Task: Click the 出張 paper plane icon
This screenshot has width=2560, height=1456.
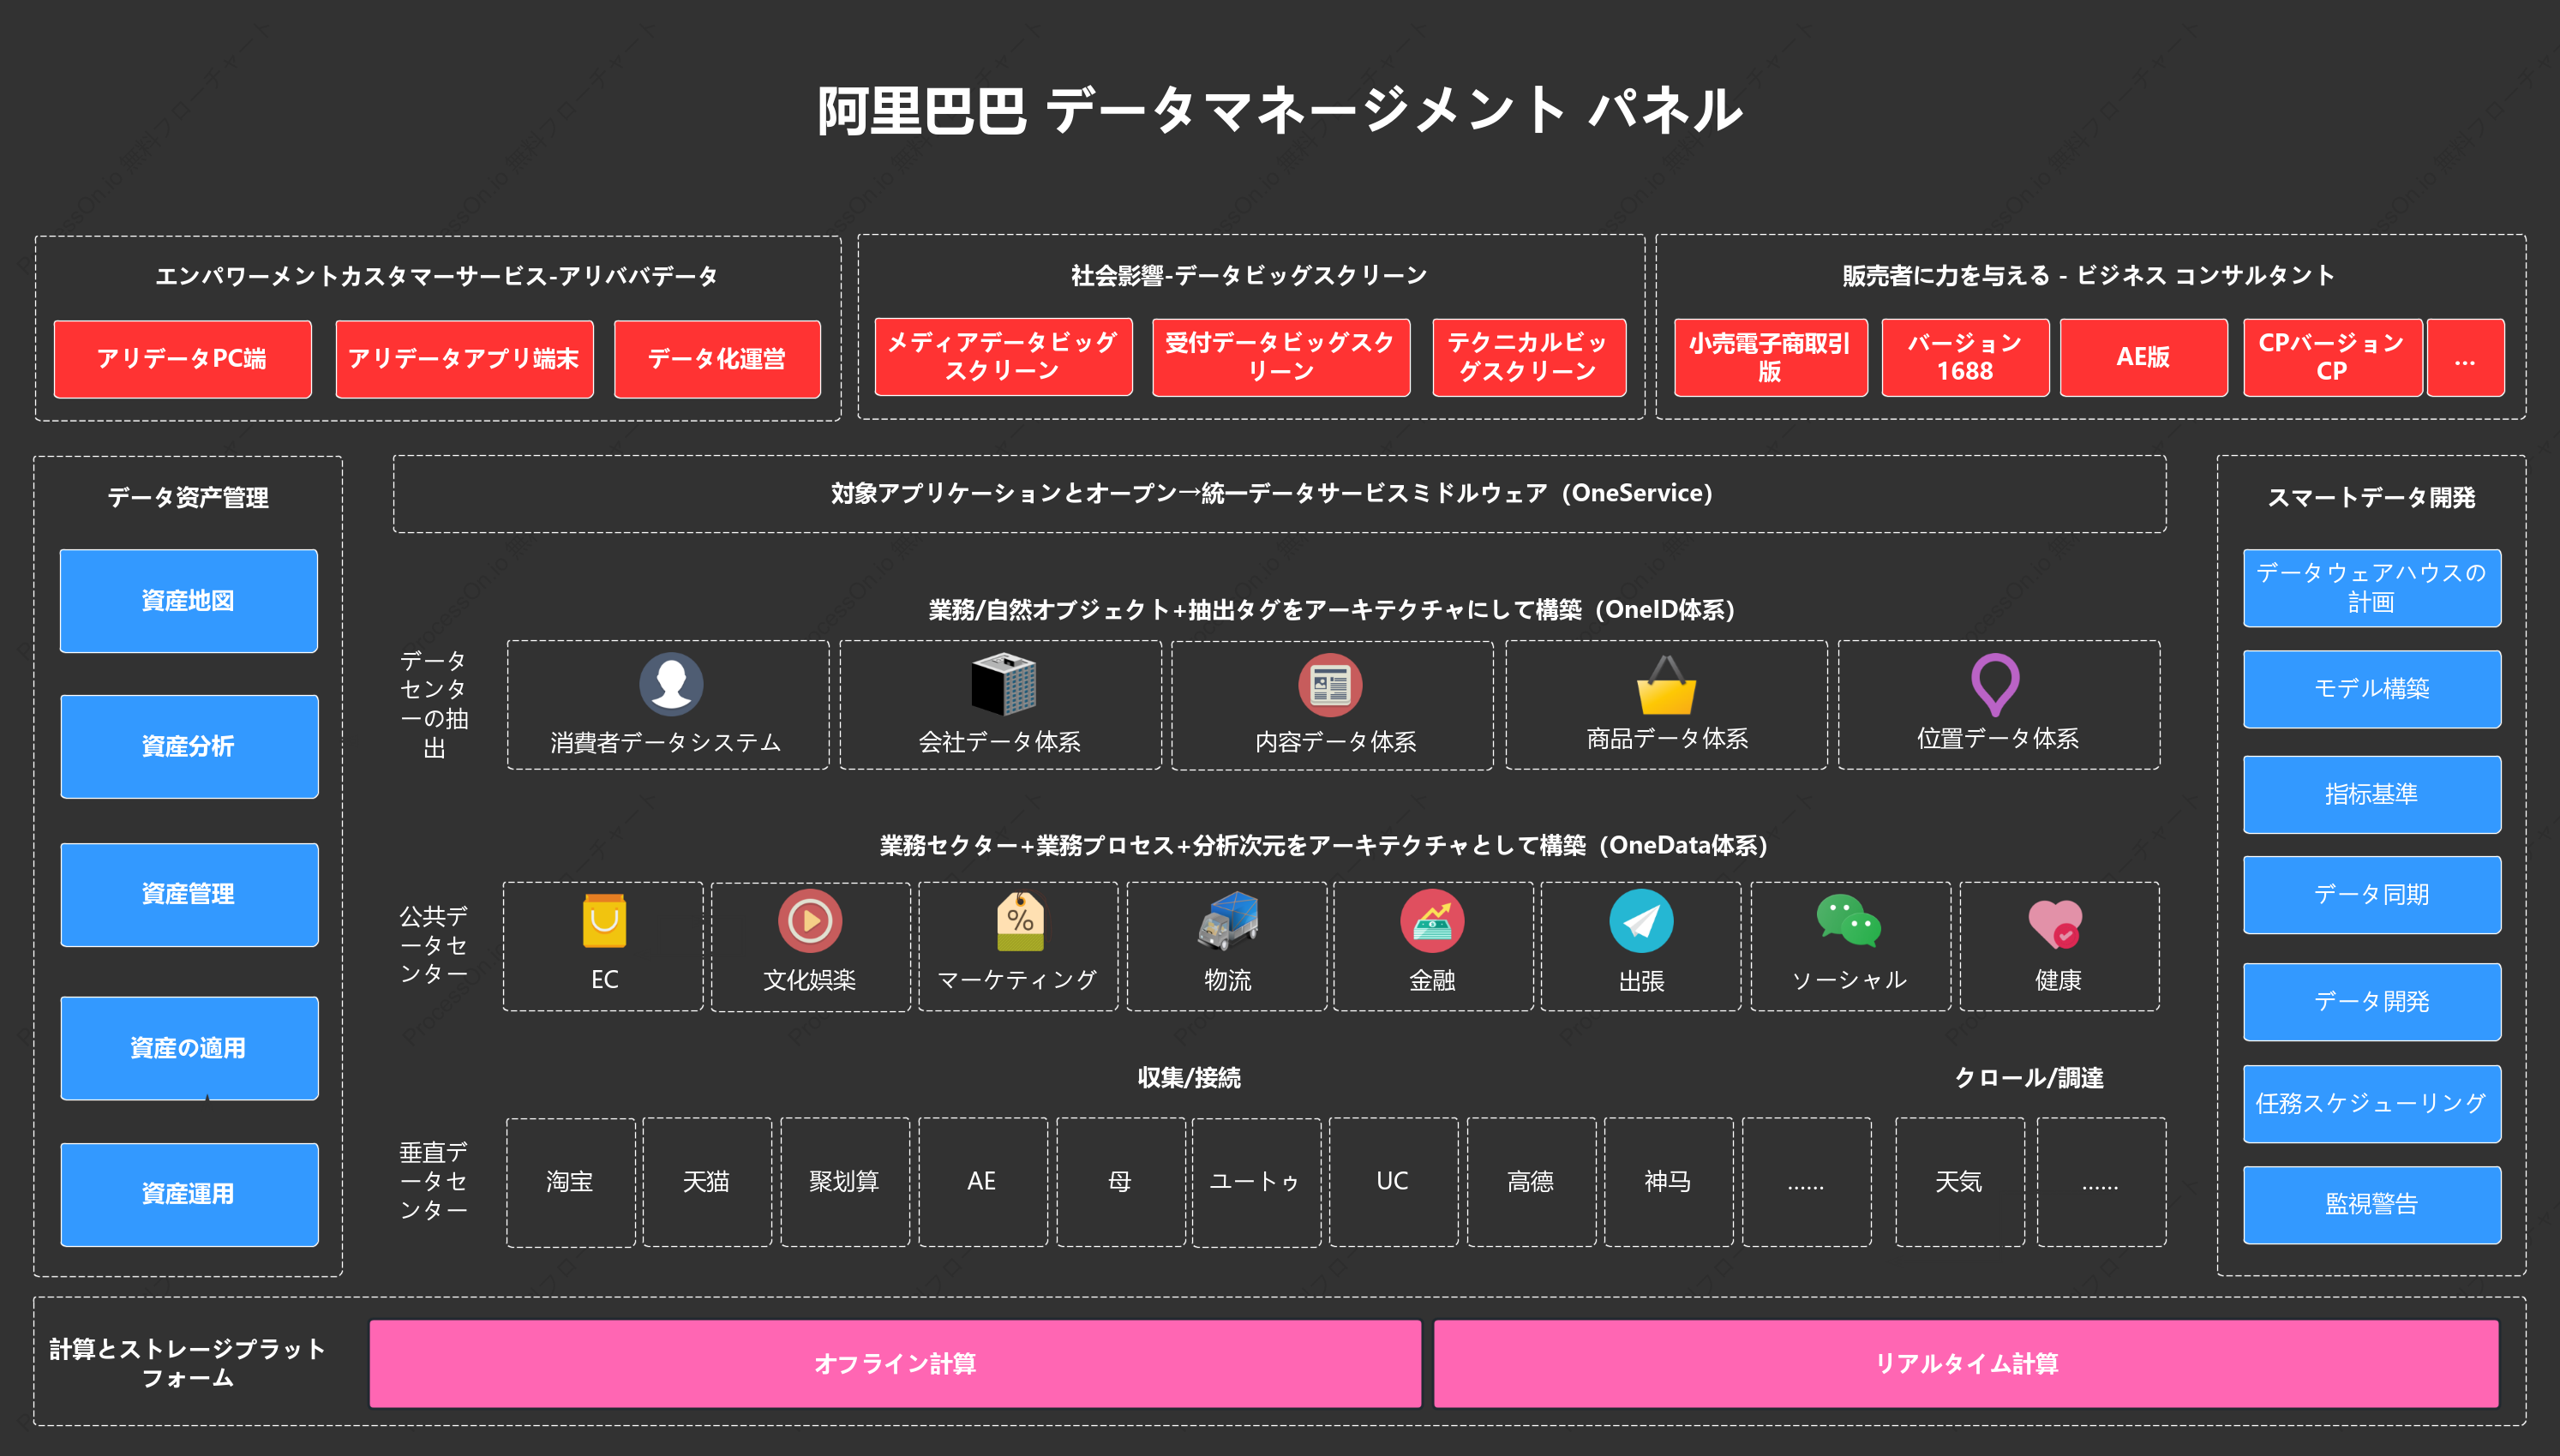Action: pos(1641,921)
